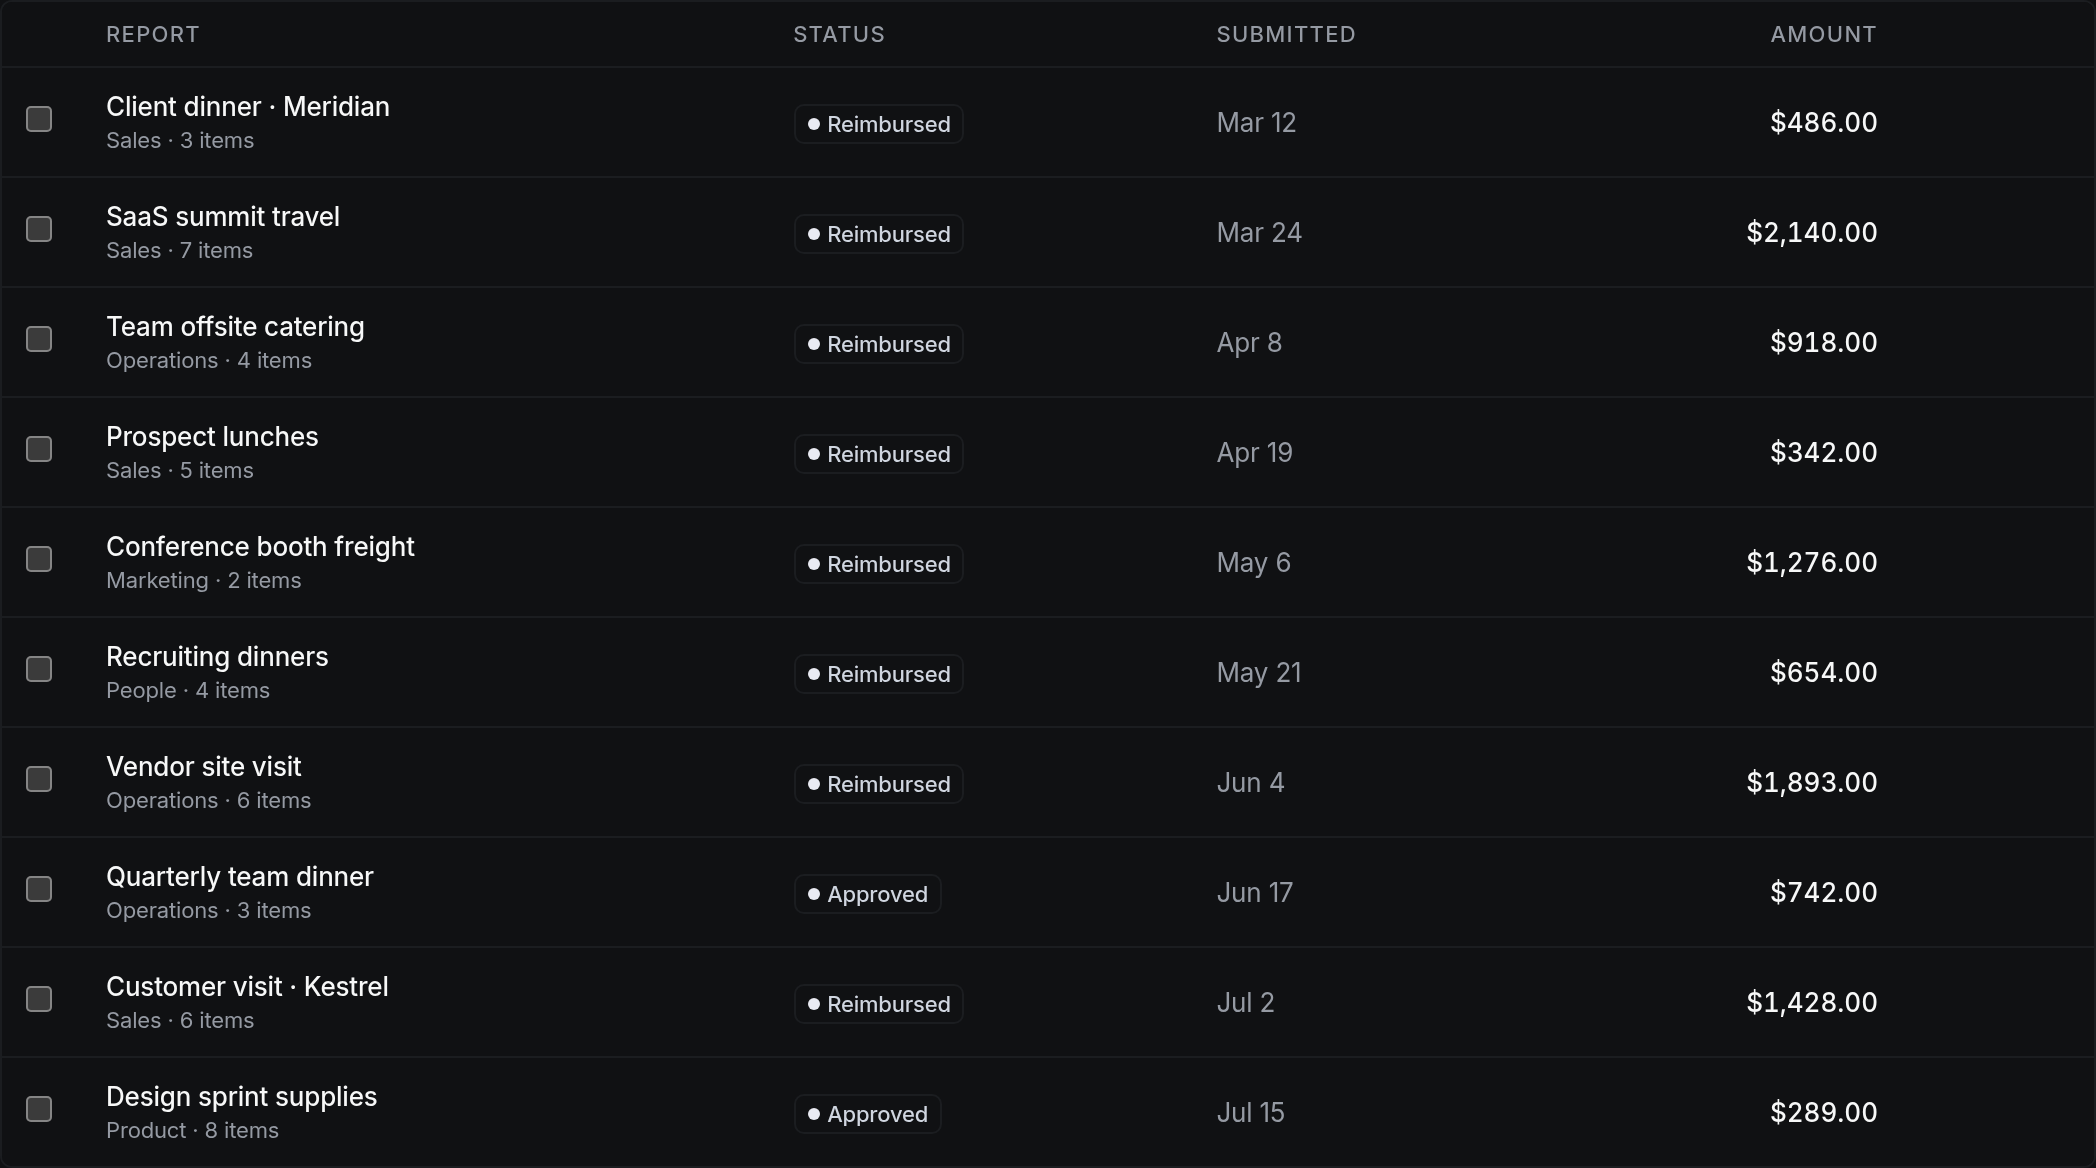Open the Conference booth freight report
Viewport: 2096px width, 1168px height.
point(260,547)
